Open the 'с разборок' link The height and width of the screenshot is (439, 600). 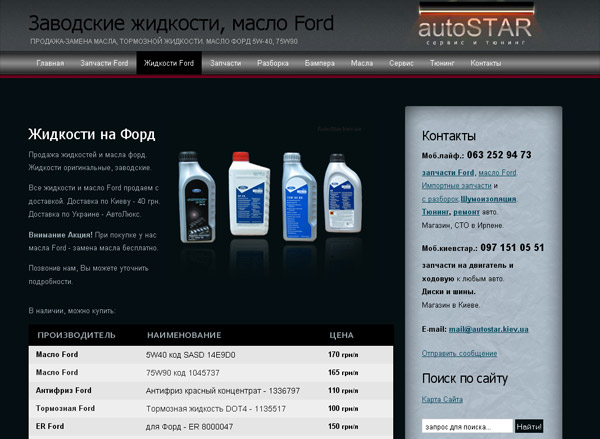(440, 199)
